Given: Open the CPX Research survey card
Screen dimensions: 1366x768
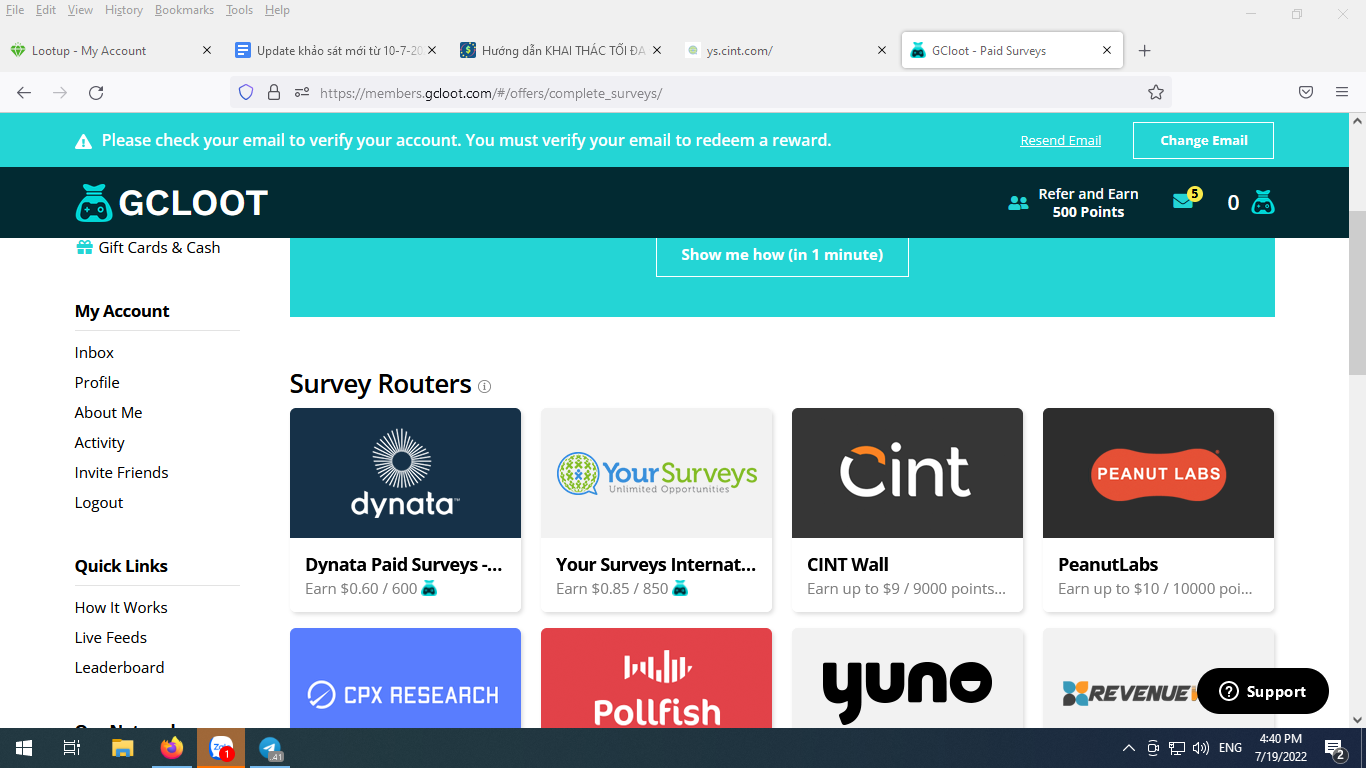Looking at the screenshot, I should coord(405,678).
